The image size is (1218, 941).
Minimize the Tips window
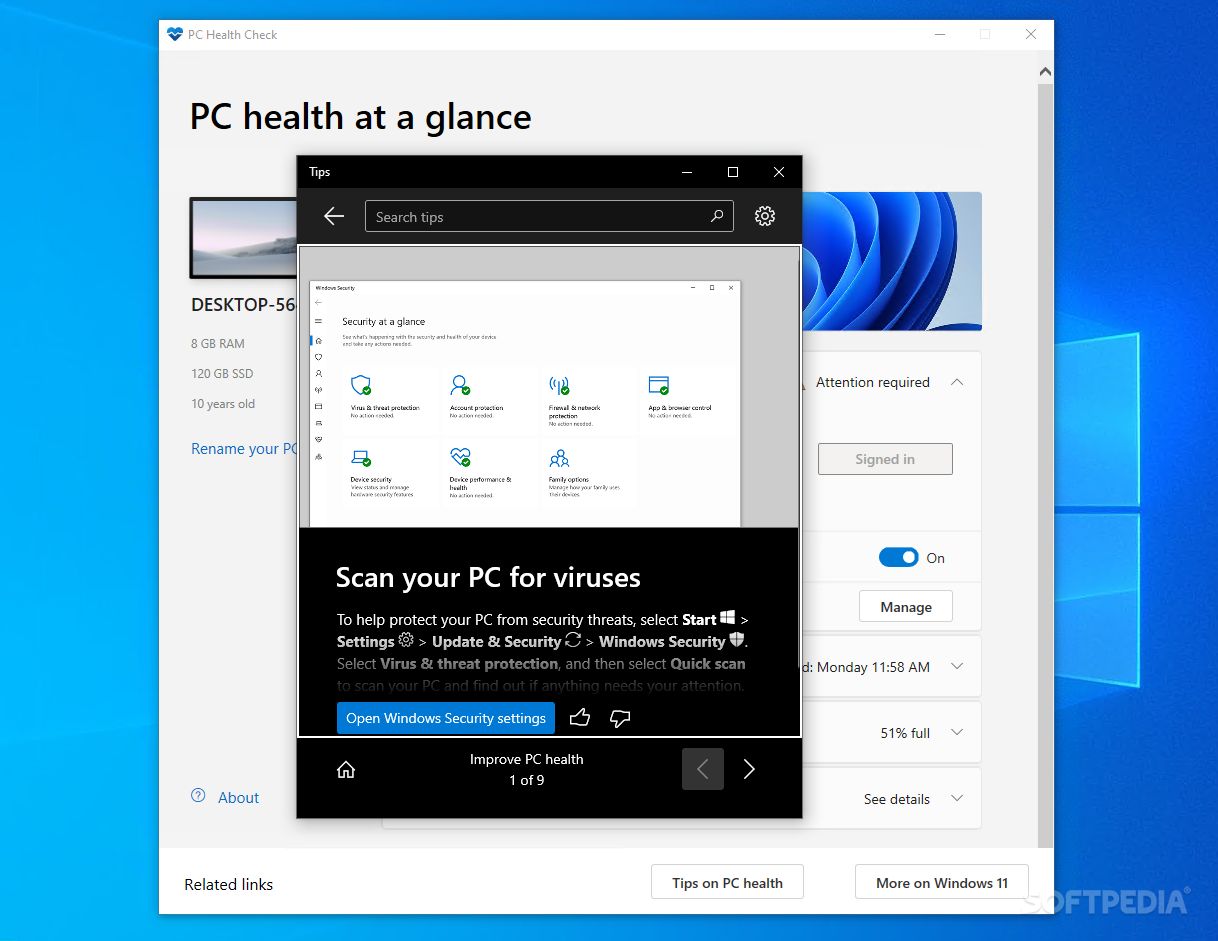[687, 172]
